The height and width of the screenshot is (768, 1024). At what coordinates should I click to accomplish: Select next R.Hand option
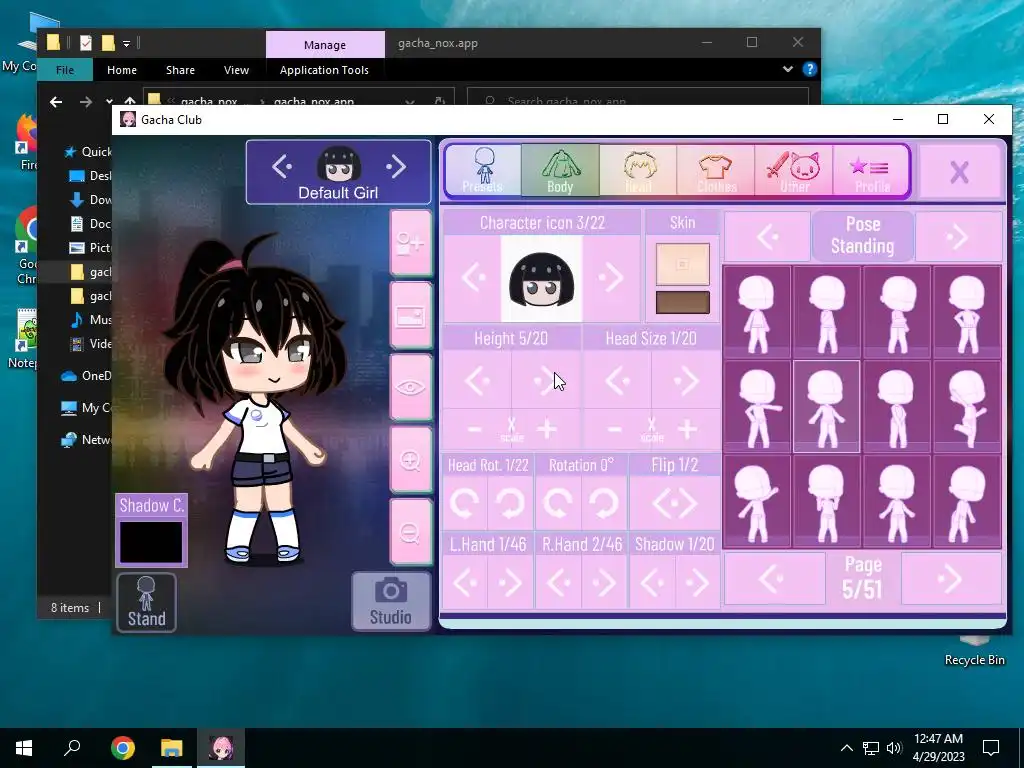[x=603, y=582]
